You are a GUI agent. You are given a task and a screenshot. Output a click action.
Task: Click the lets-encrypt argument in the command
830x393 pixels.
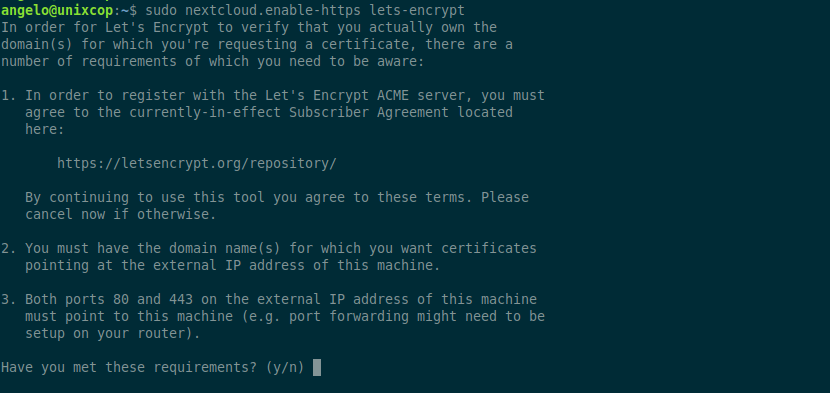pyautogui.click(x=417, y=10)
